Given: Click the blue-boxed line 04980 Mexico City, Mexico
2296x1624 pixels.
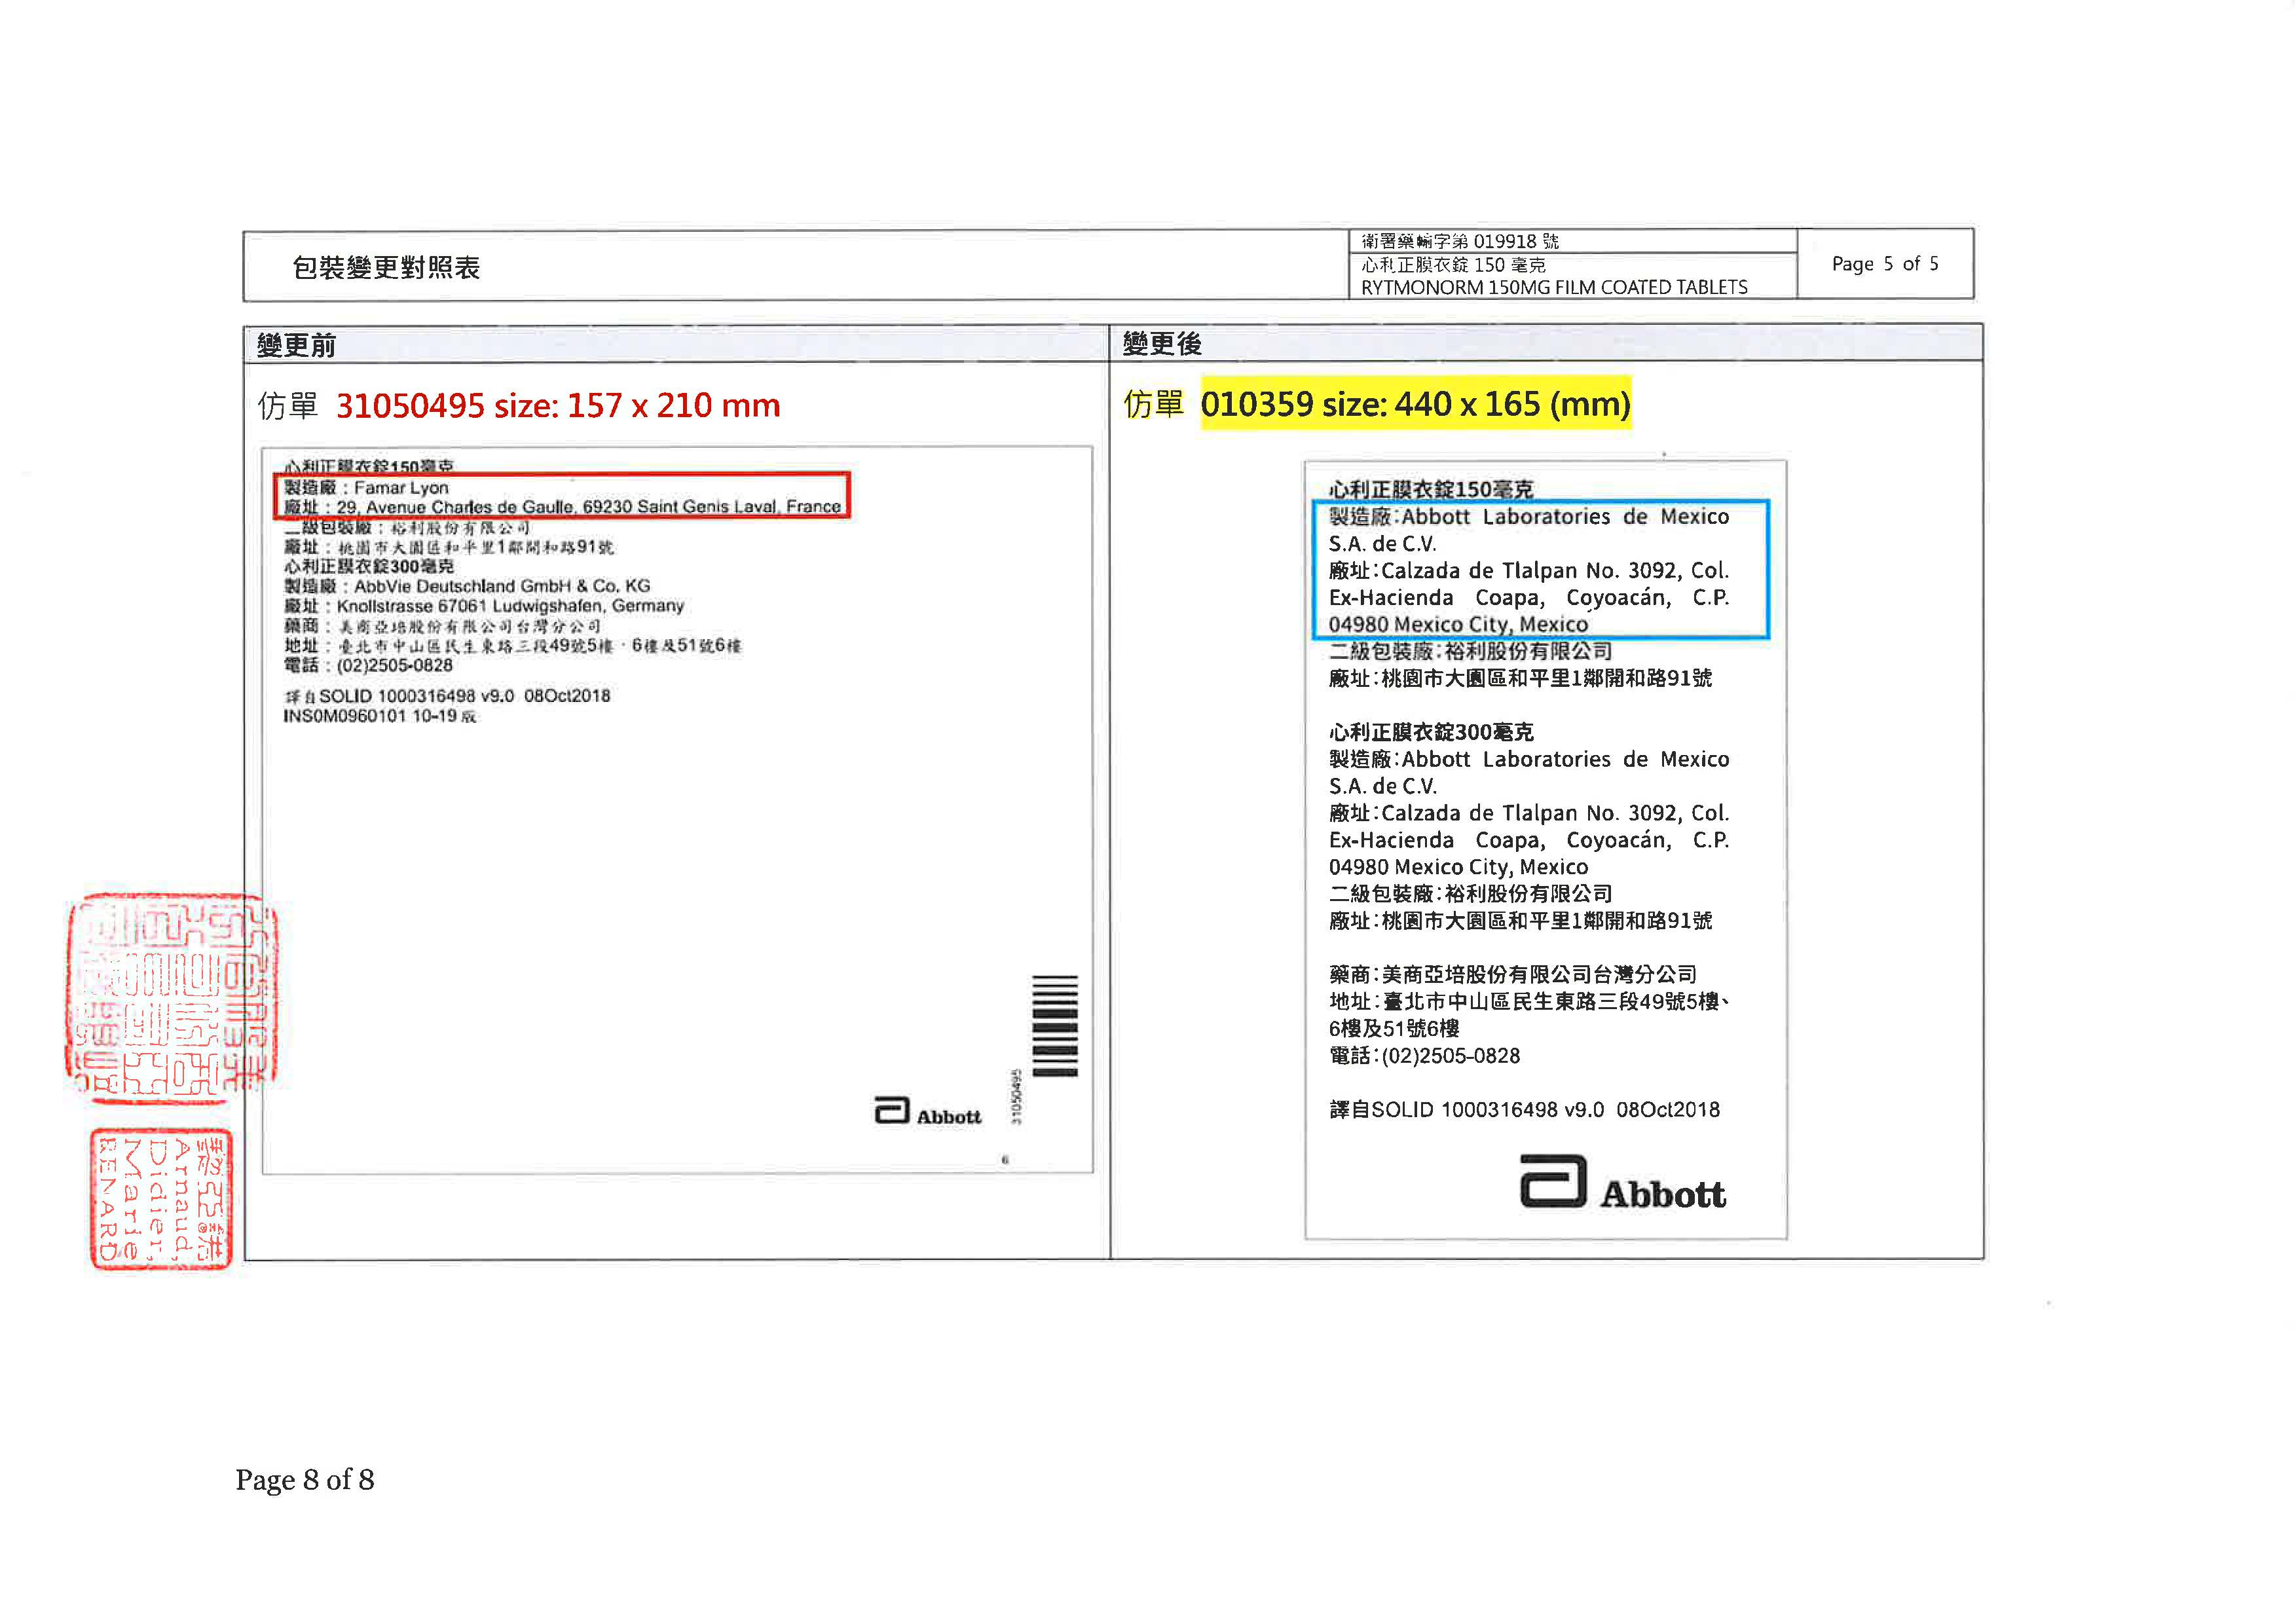Looking at the screenshot, I should pos(1458,624).
